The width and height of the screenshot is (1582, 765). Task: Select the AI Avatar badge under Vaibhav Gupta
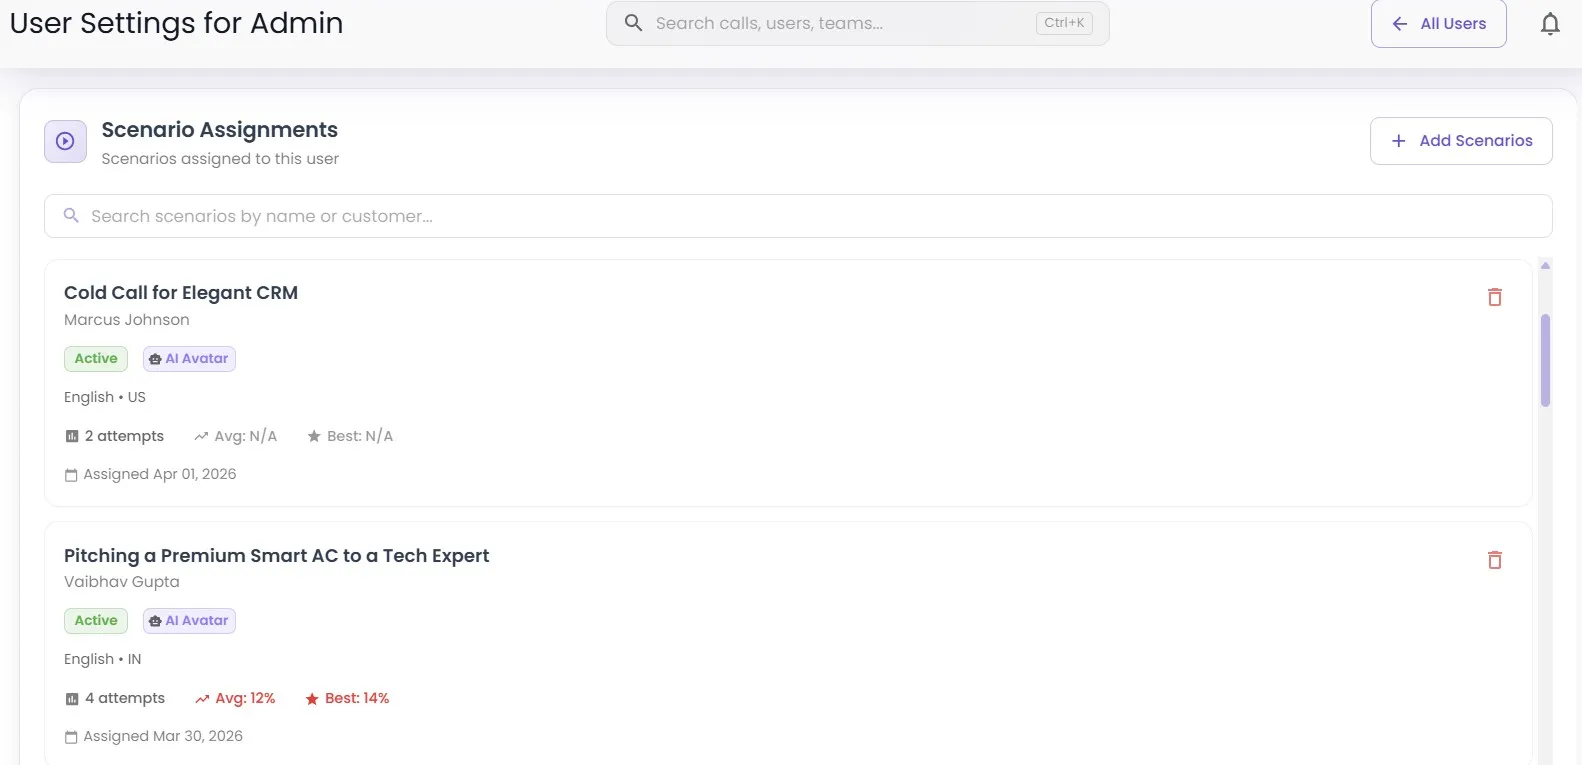(x=189, y=621)
